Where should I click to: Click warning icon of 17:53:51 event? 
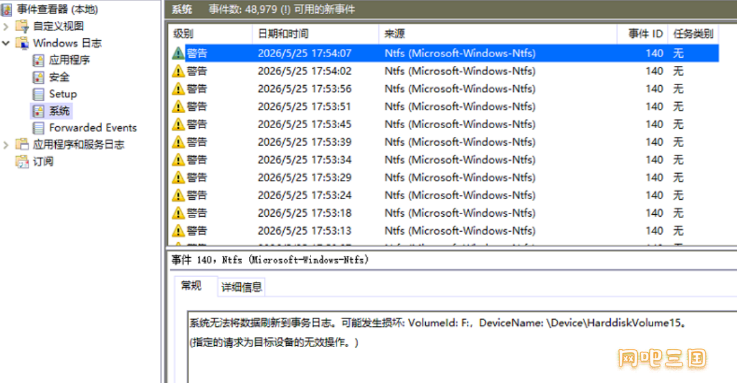coord(178,107)
